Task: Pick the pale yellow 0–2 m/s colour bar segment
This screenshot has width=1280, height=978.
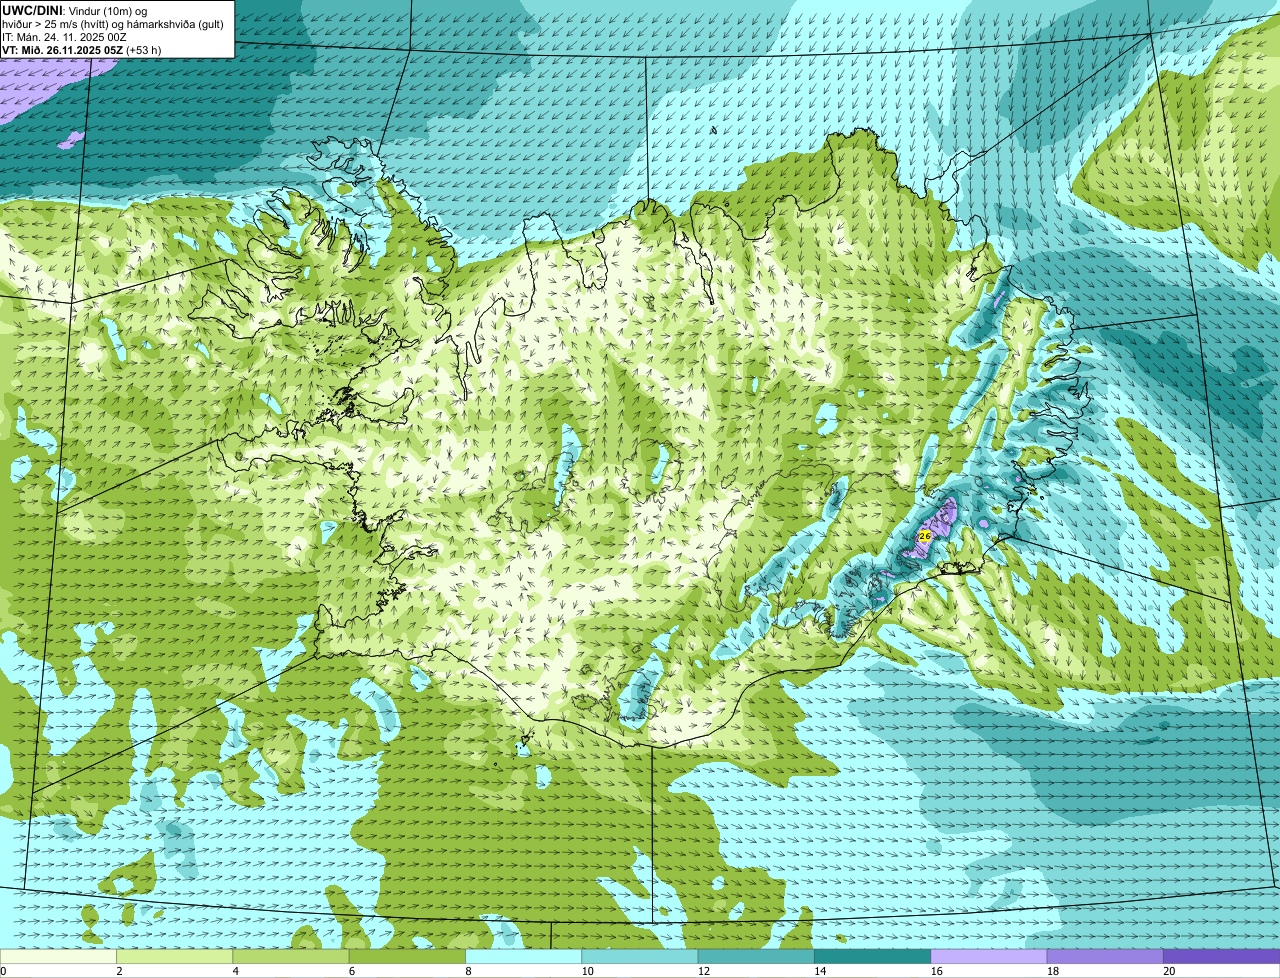Action: click(58, 956)
